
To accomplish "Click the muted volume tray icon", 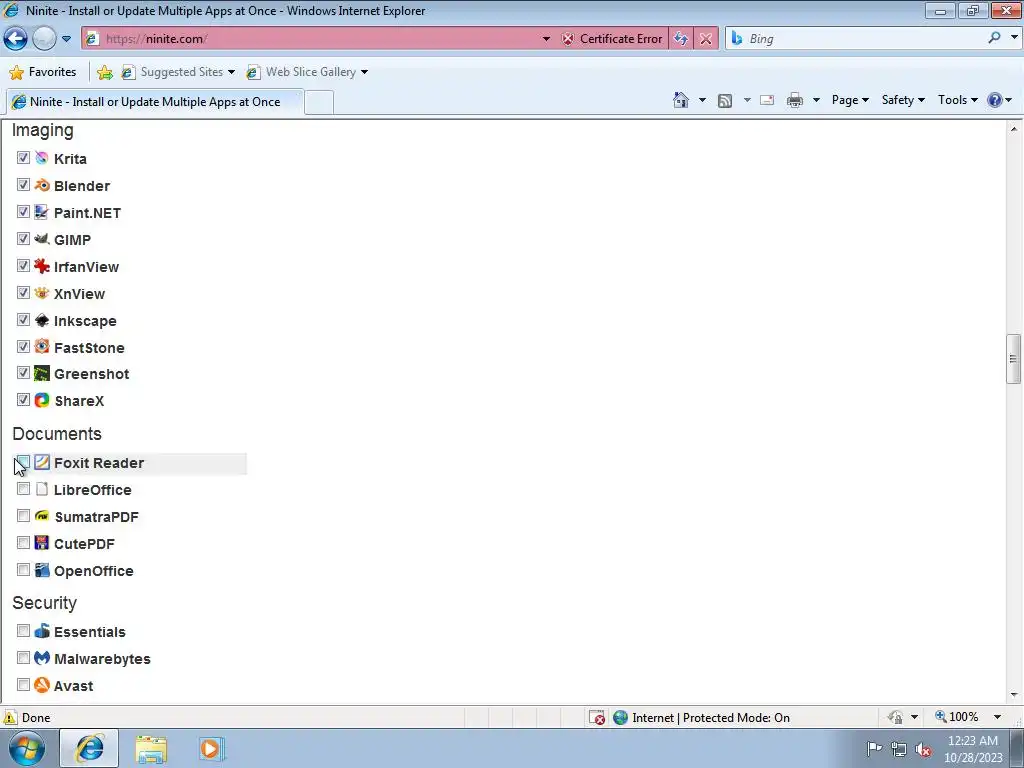I will pos(923,749).
